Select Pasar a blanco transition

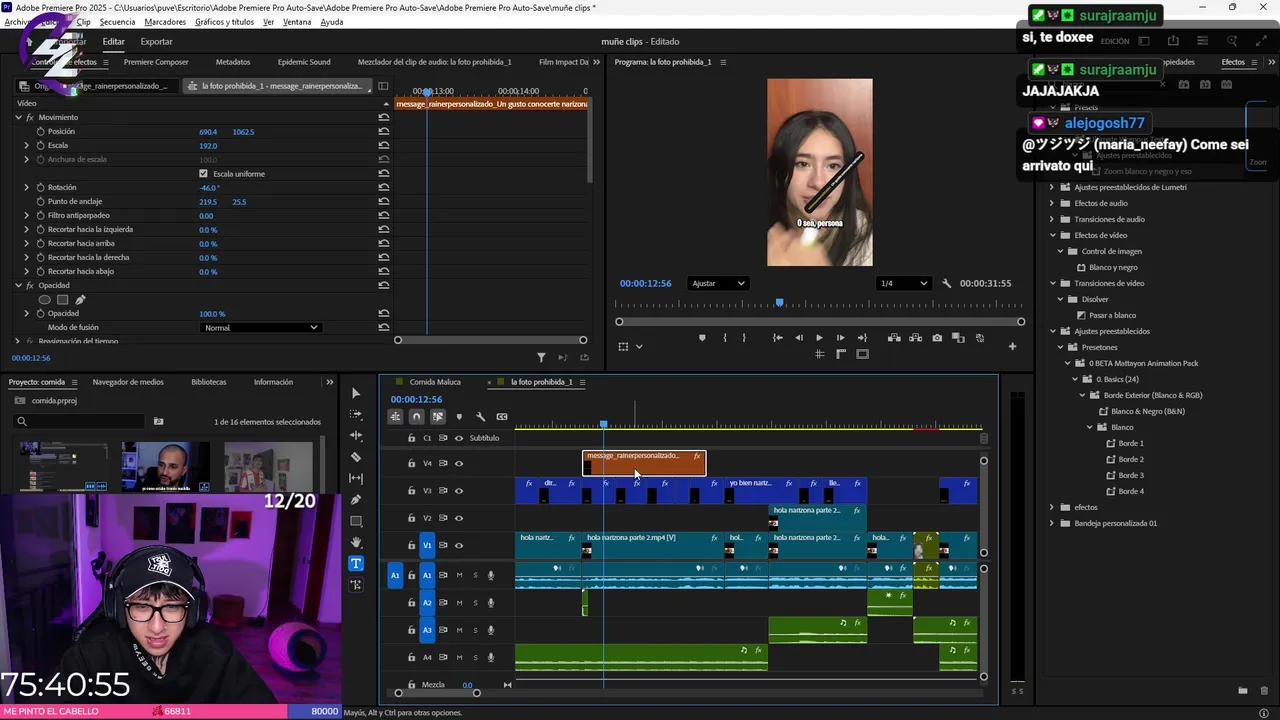pos(1111,315)
